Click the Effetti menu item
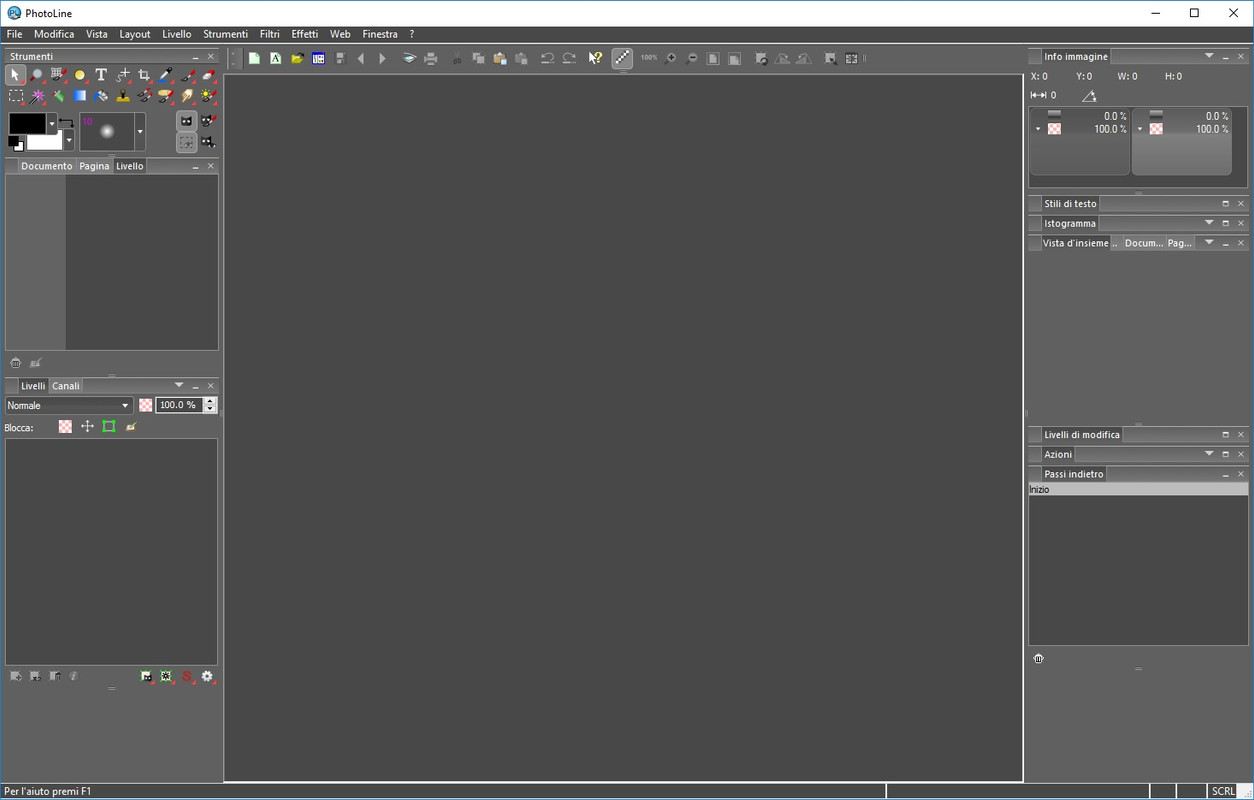The height and width of the screenshot is (800, 1254). pos(305,34)
